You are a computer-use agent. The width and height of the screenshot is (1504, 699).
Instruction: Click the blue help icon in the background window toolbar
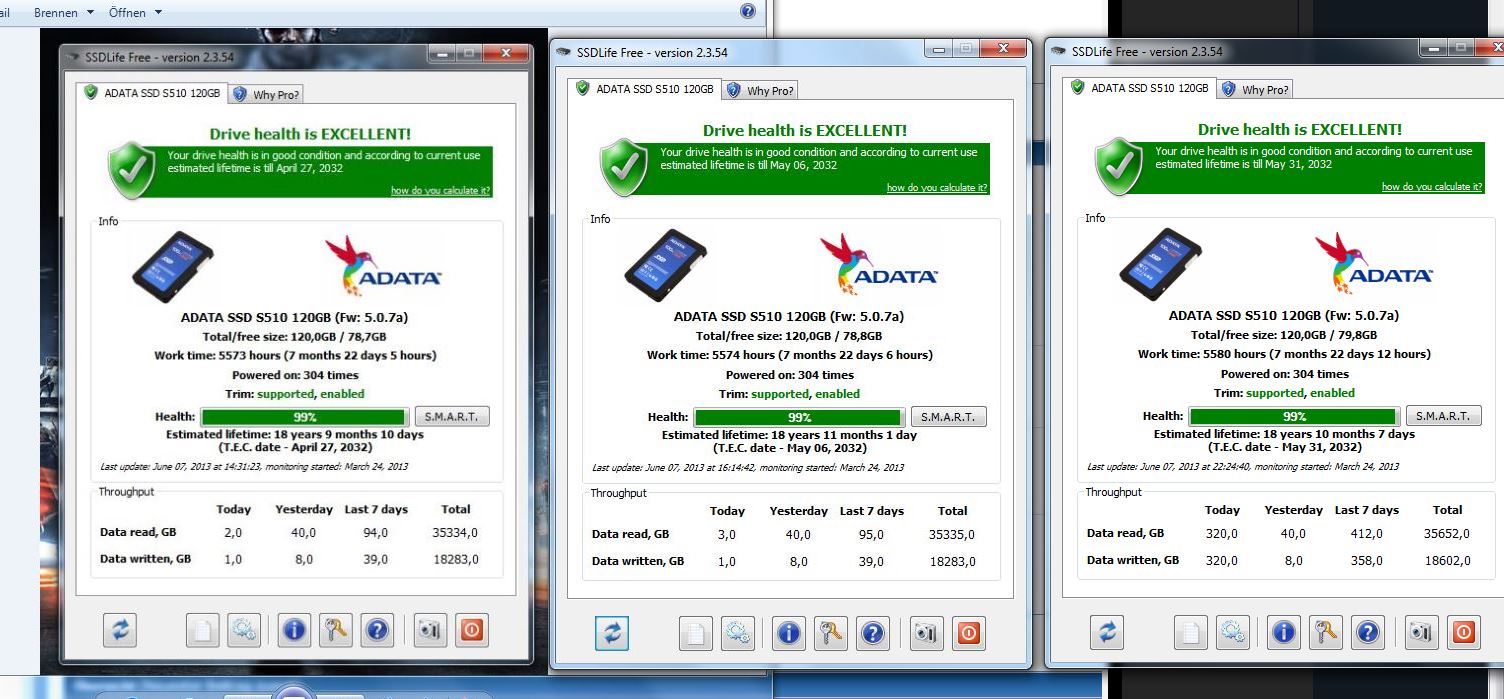748,11
